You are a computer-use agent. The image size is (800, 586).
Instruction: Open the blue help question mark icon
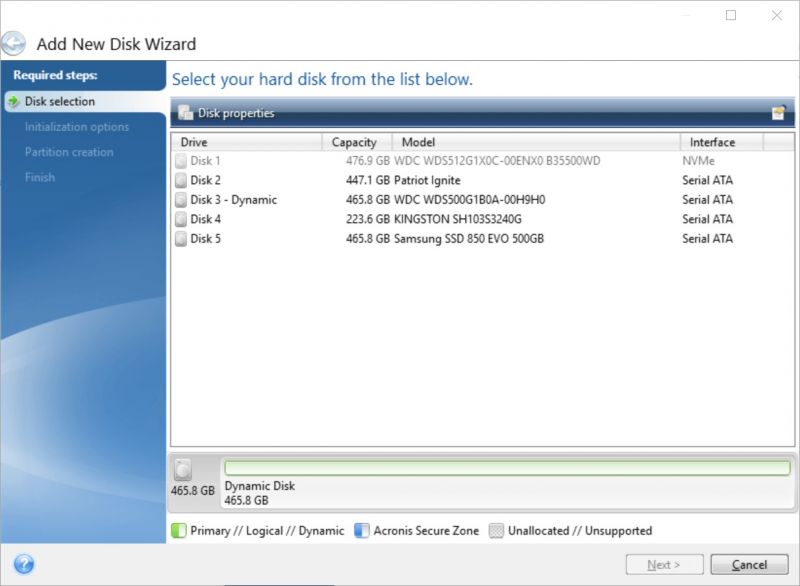tap(24, 564)
